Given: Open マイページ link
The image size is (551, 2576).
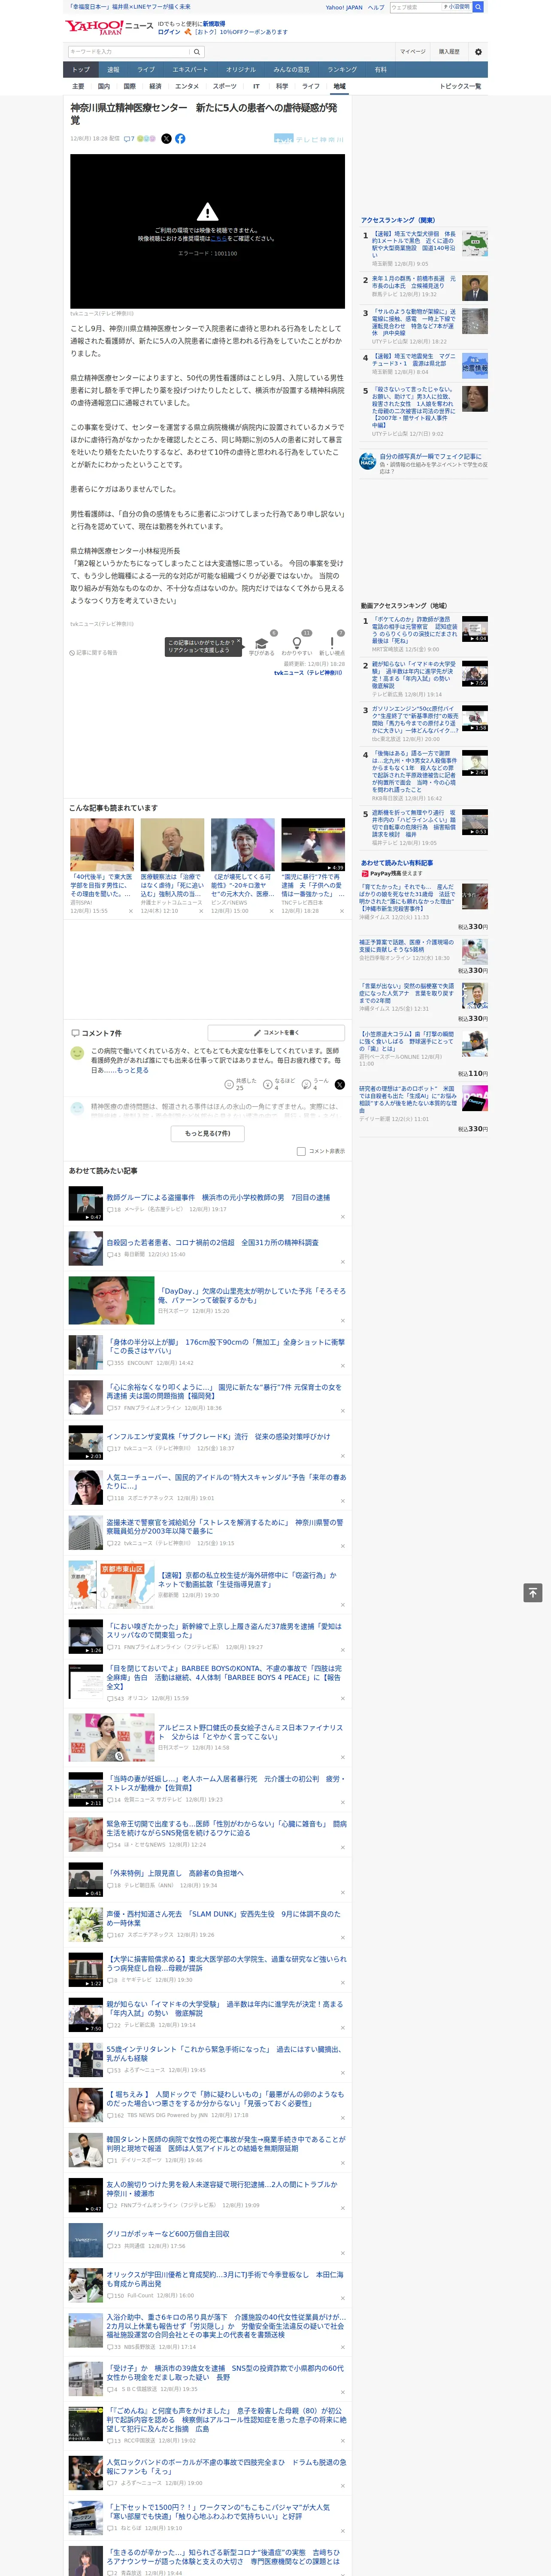Looking at the screenshot, I should [x=412, y=51].
